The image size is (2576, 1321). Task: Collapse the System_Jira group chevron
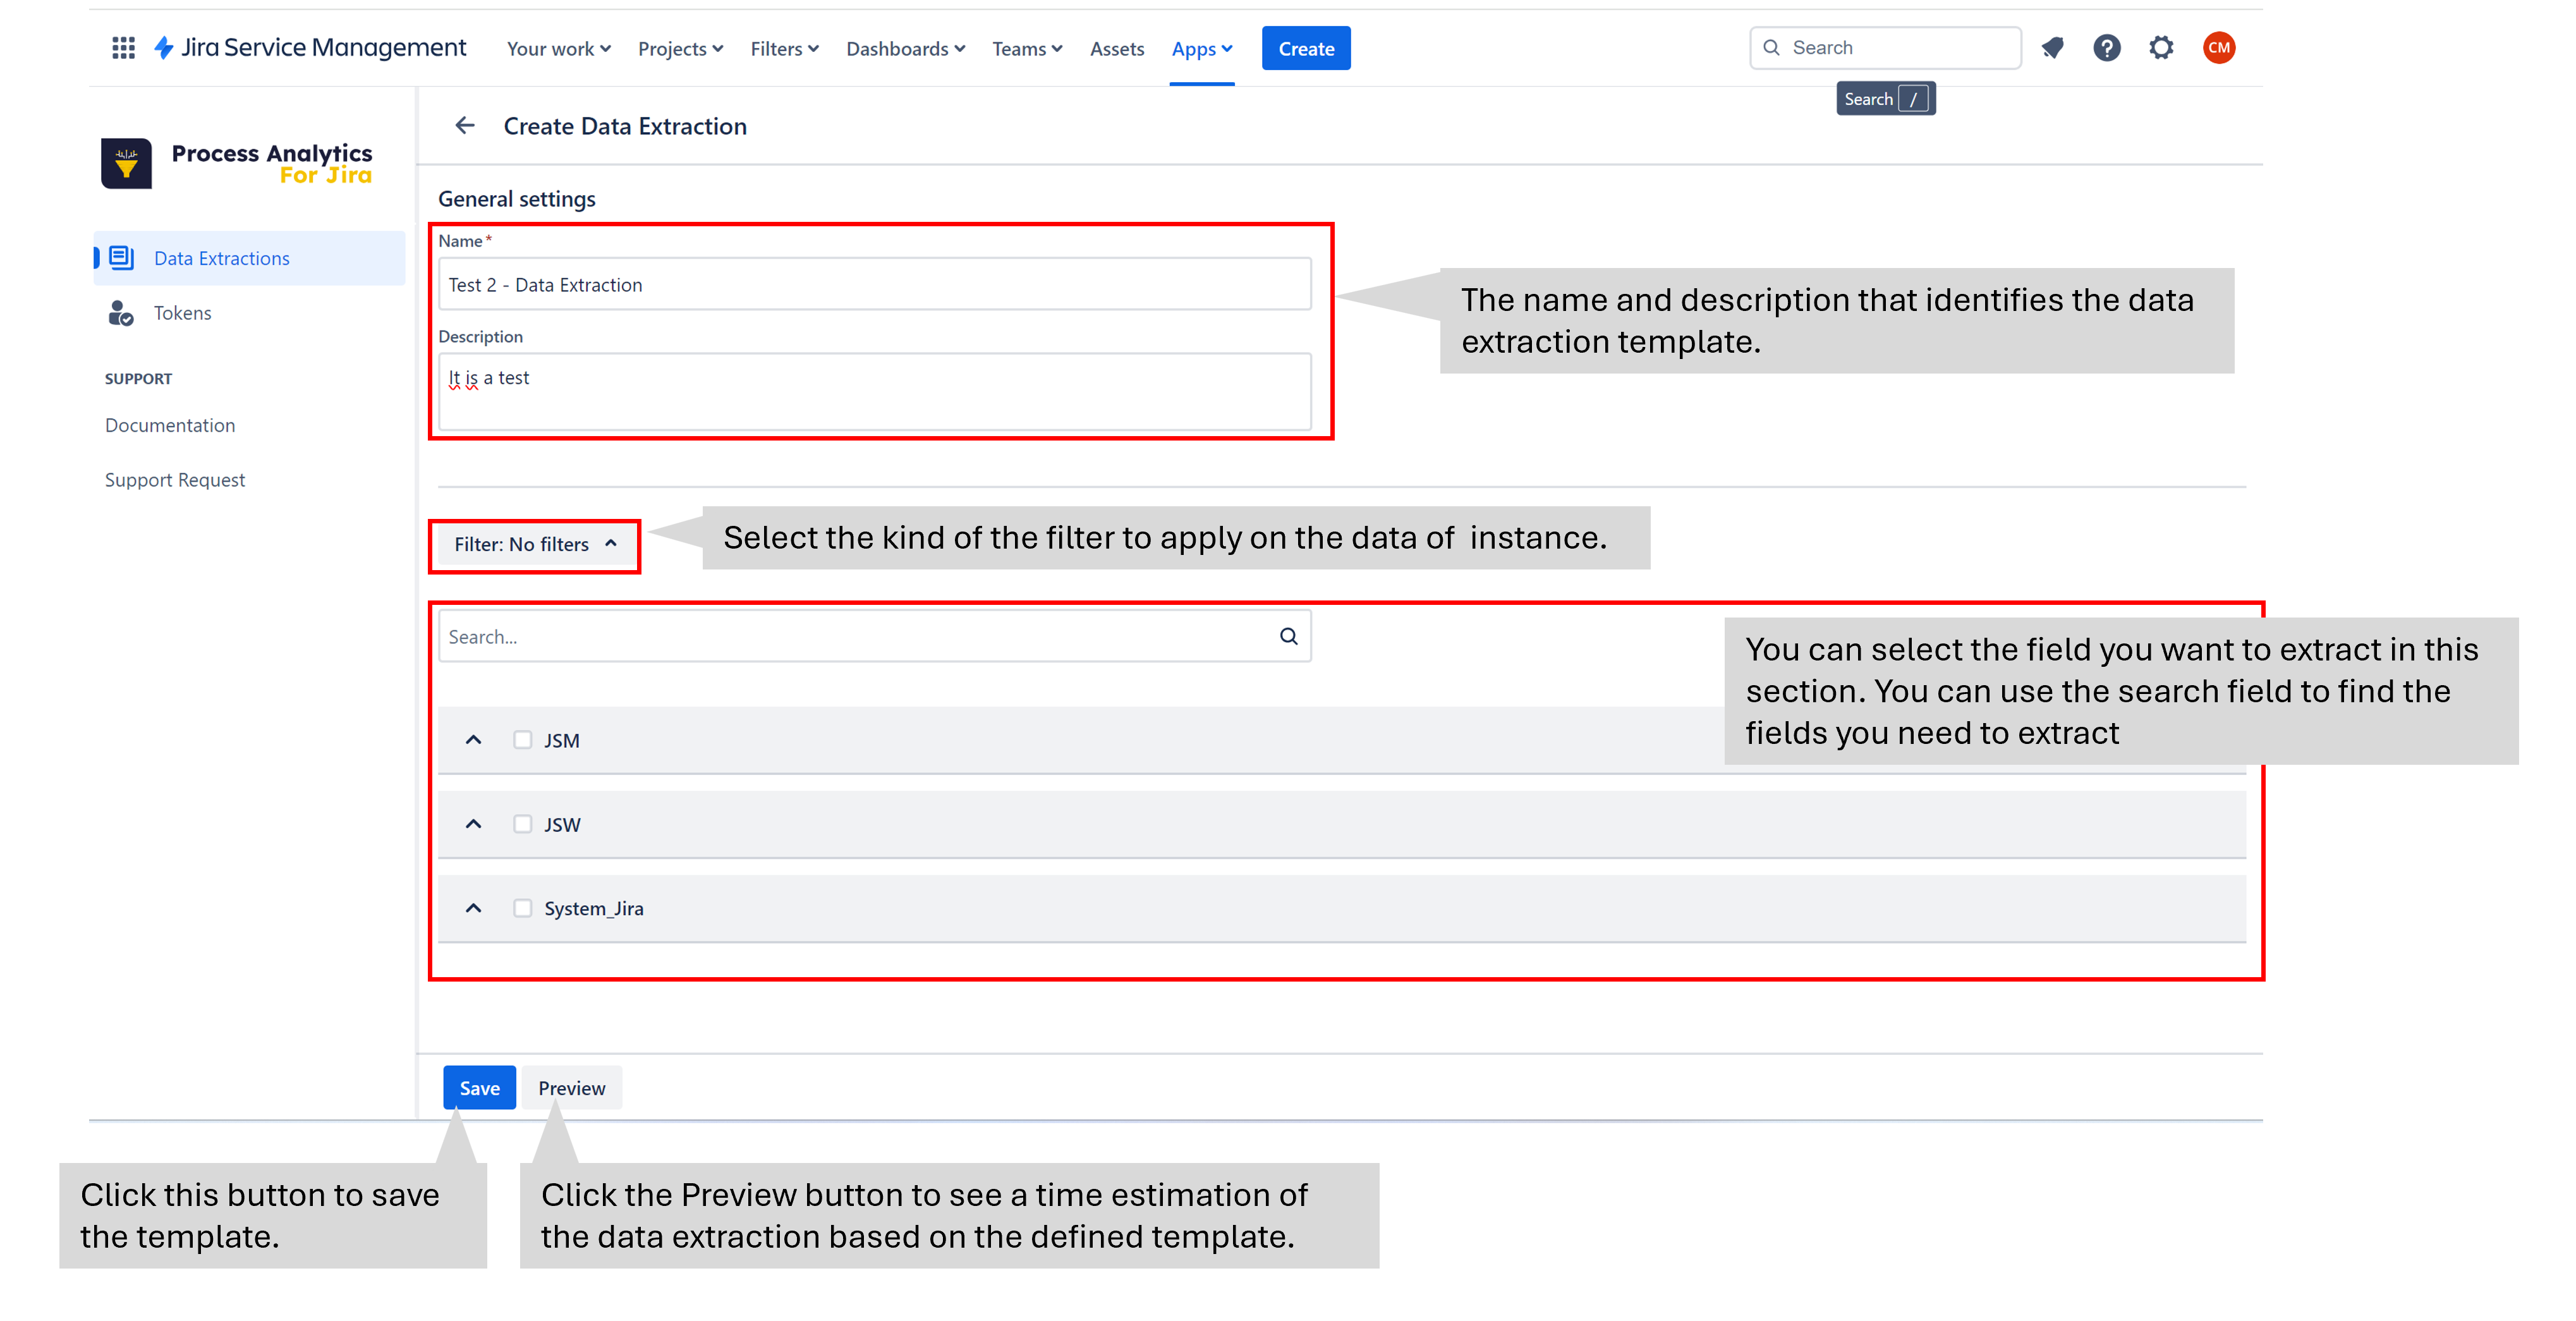pos(474,908)
